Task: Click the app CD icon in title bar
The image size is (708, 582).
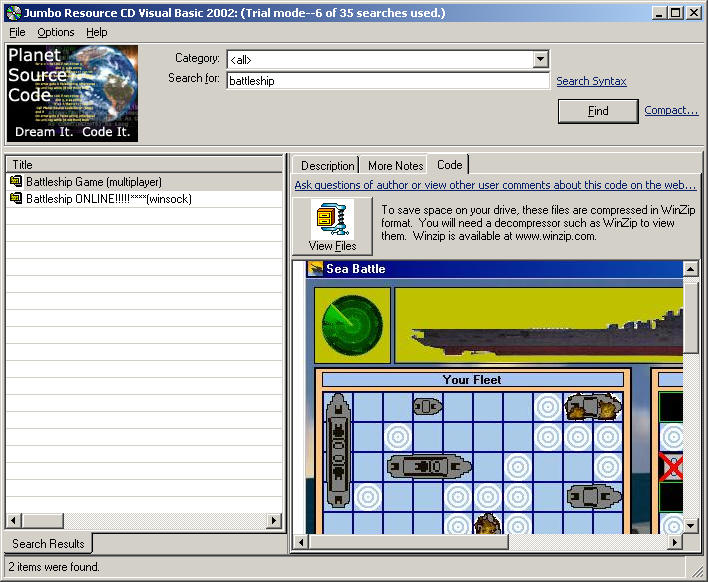Action: click(14, 13)
